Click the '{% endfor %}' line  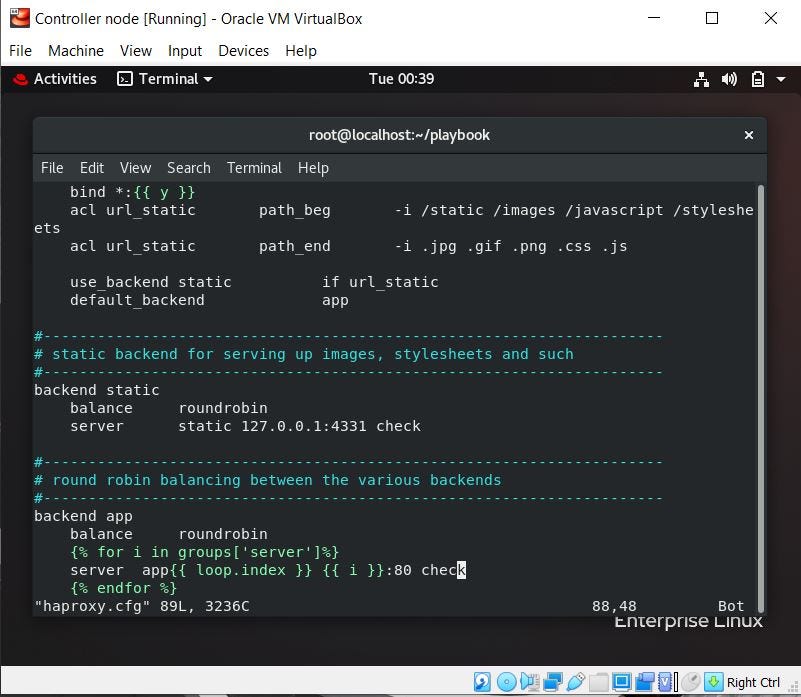[x=124, y=588]
